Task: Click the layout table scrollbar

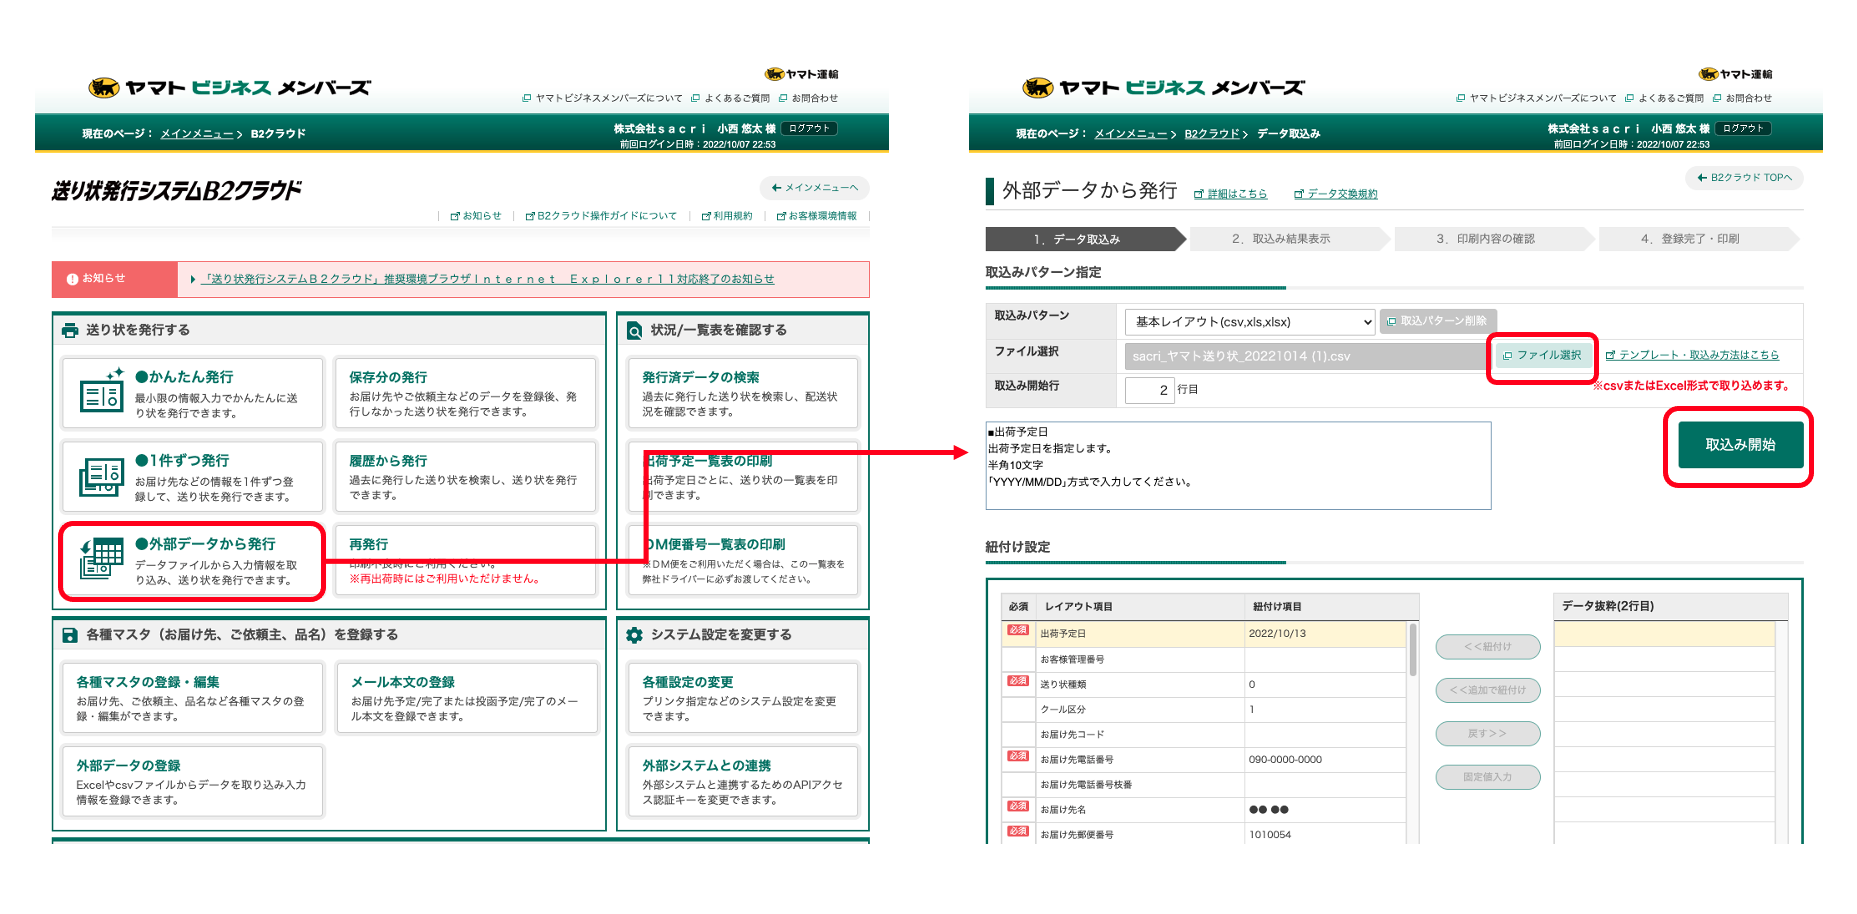Action: point(1412,650)
